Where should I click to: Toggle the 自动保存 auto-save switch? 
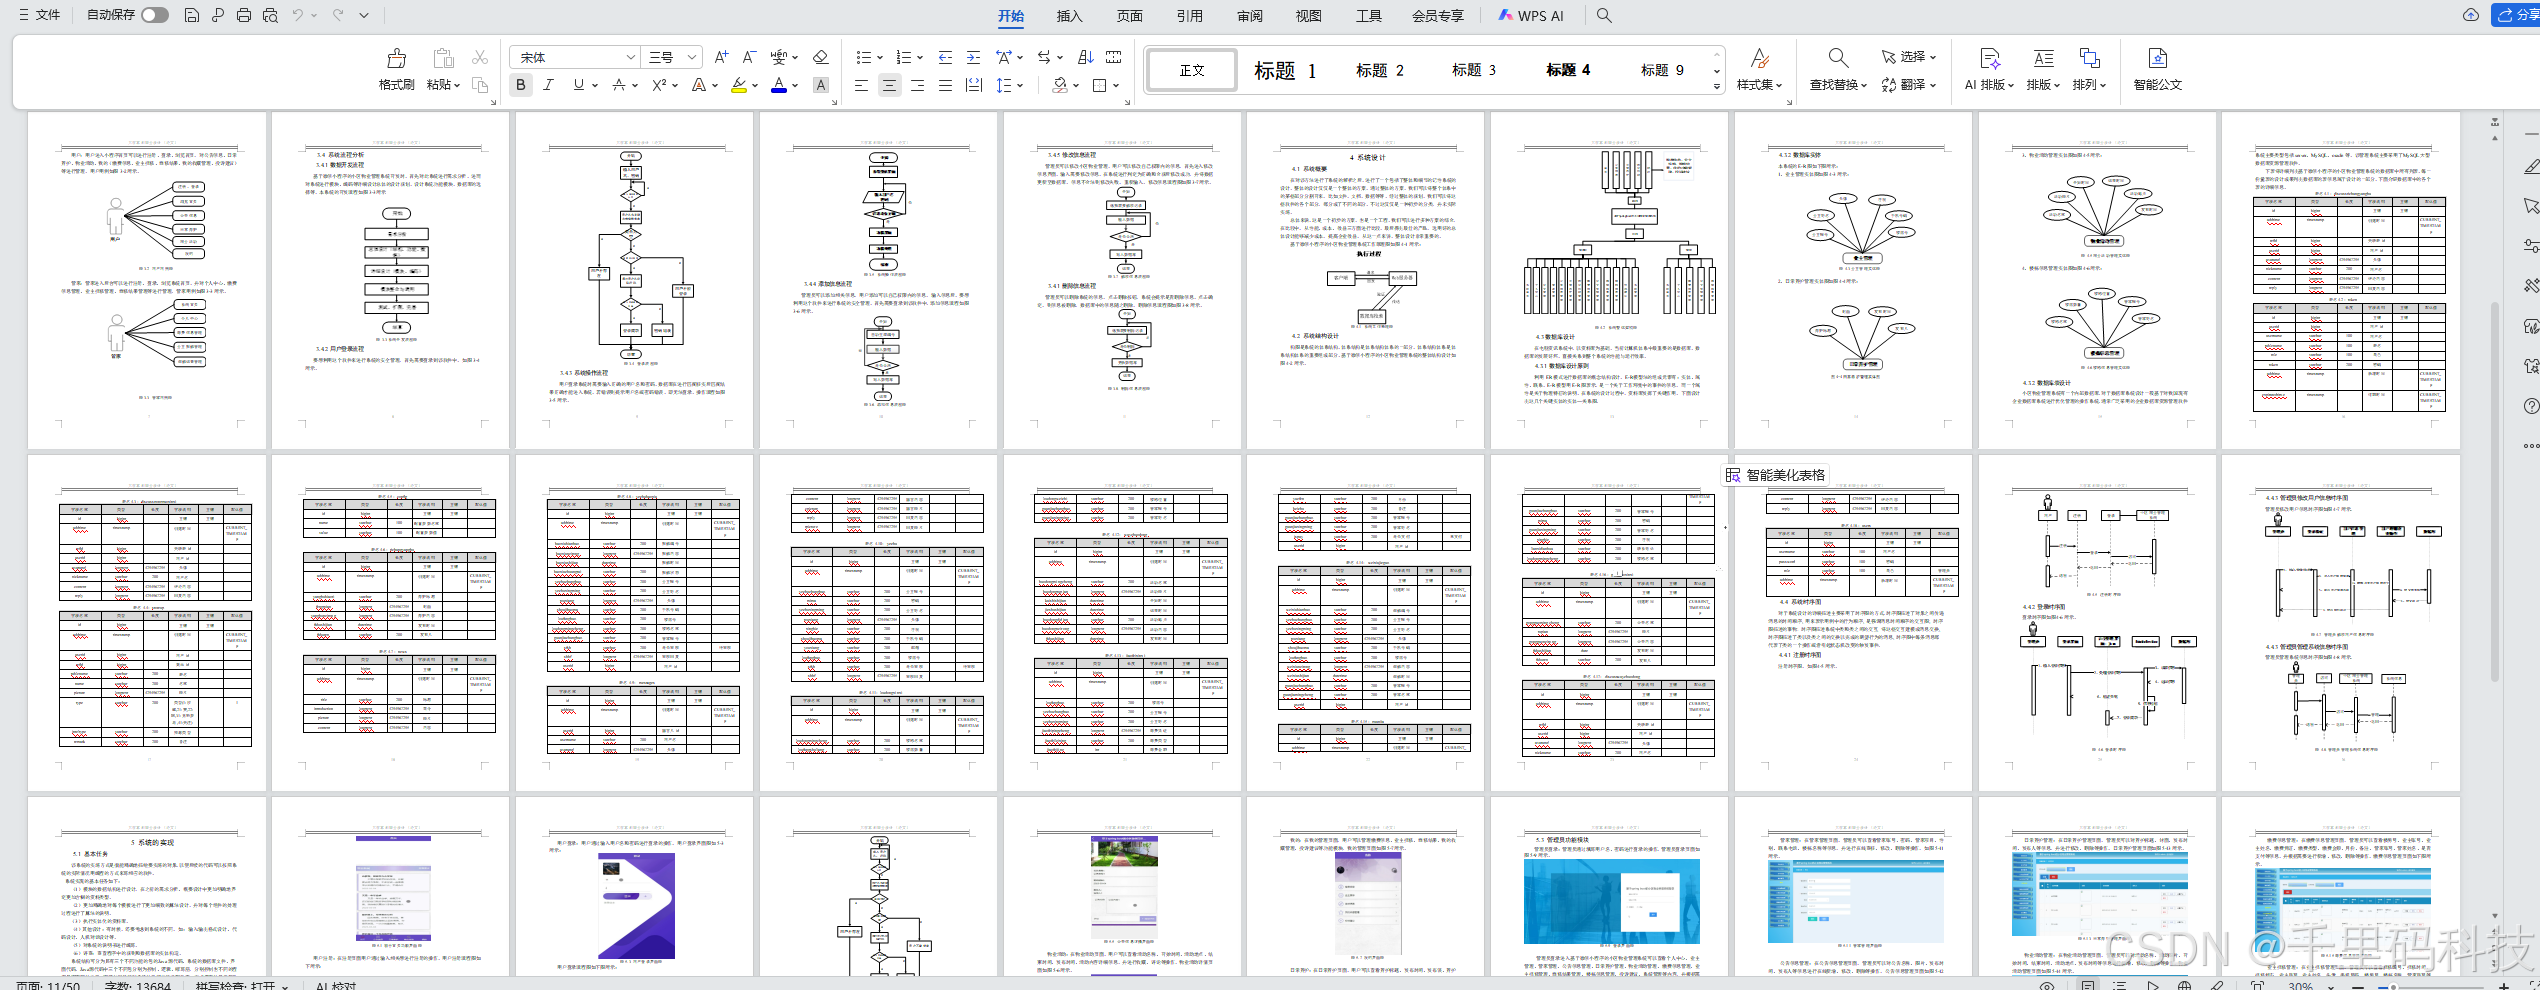(x=155, y=15)
